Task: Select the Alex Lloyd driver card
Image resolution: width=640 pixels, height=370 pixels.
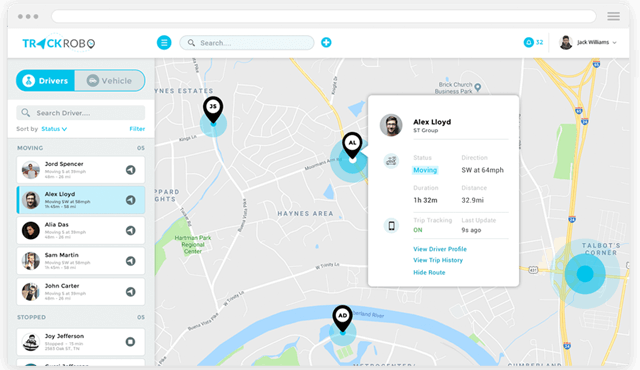Action: click(81, 200)
